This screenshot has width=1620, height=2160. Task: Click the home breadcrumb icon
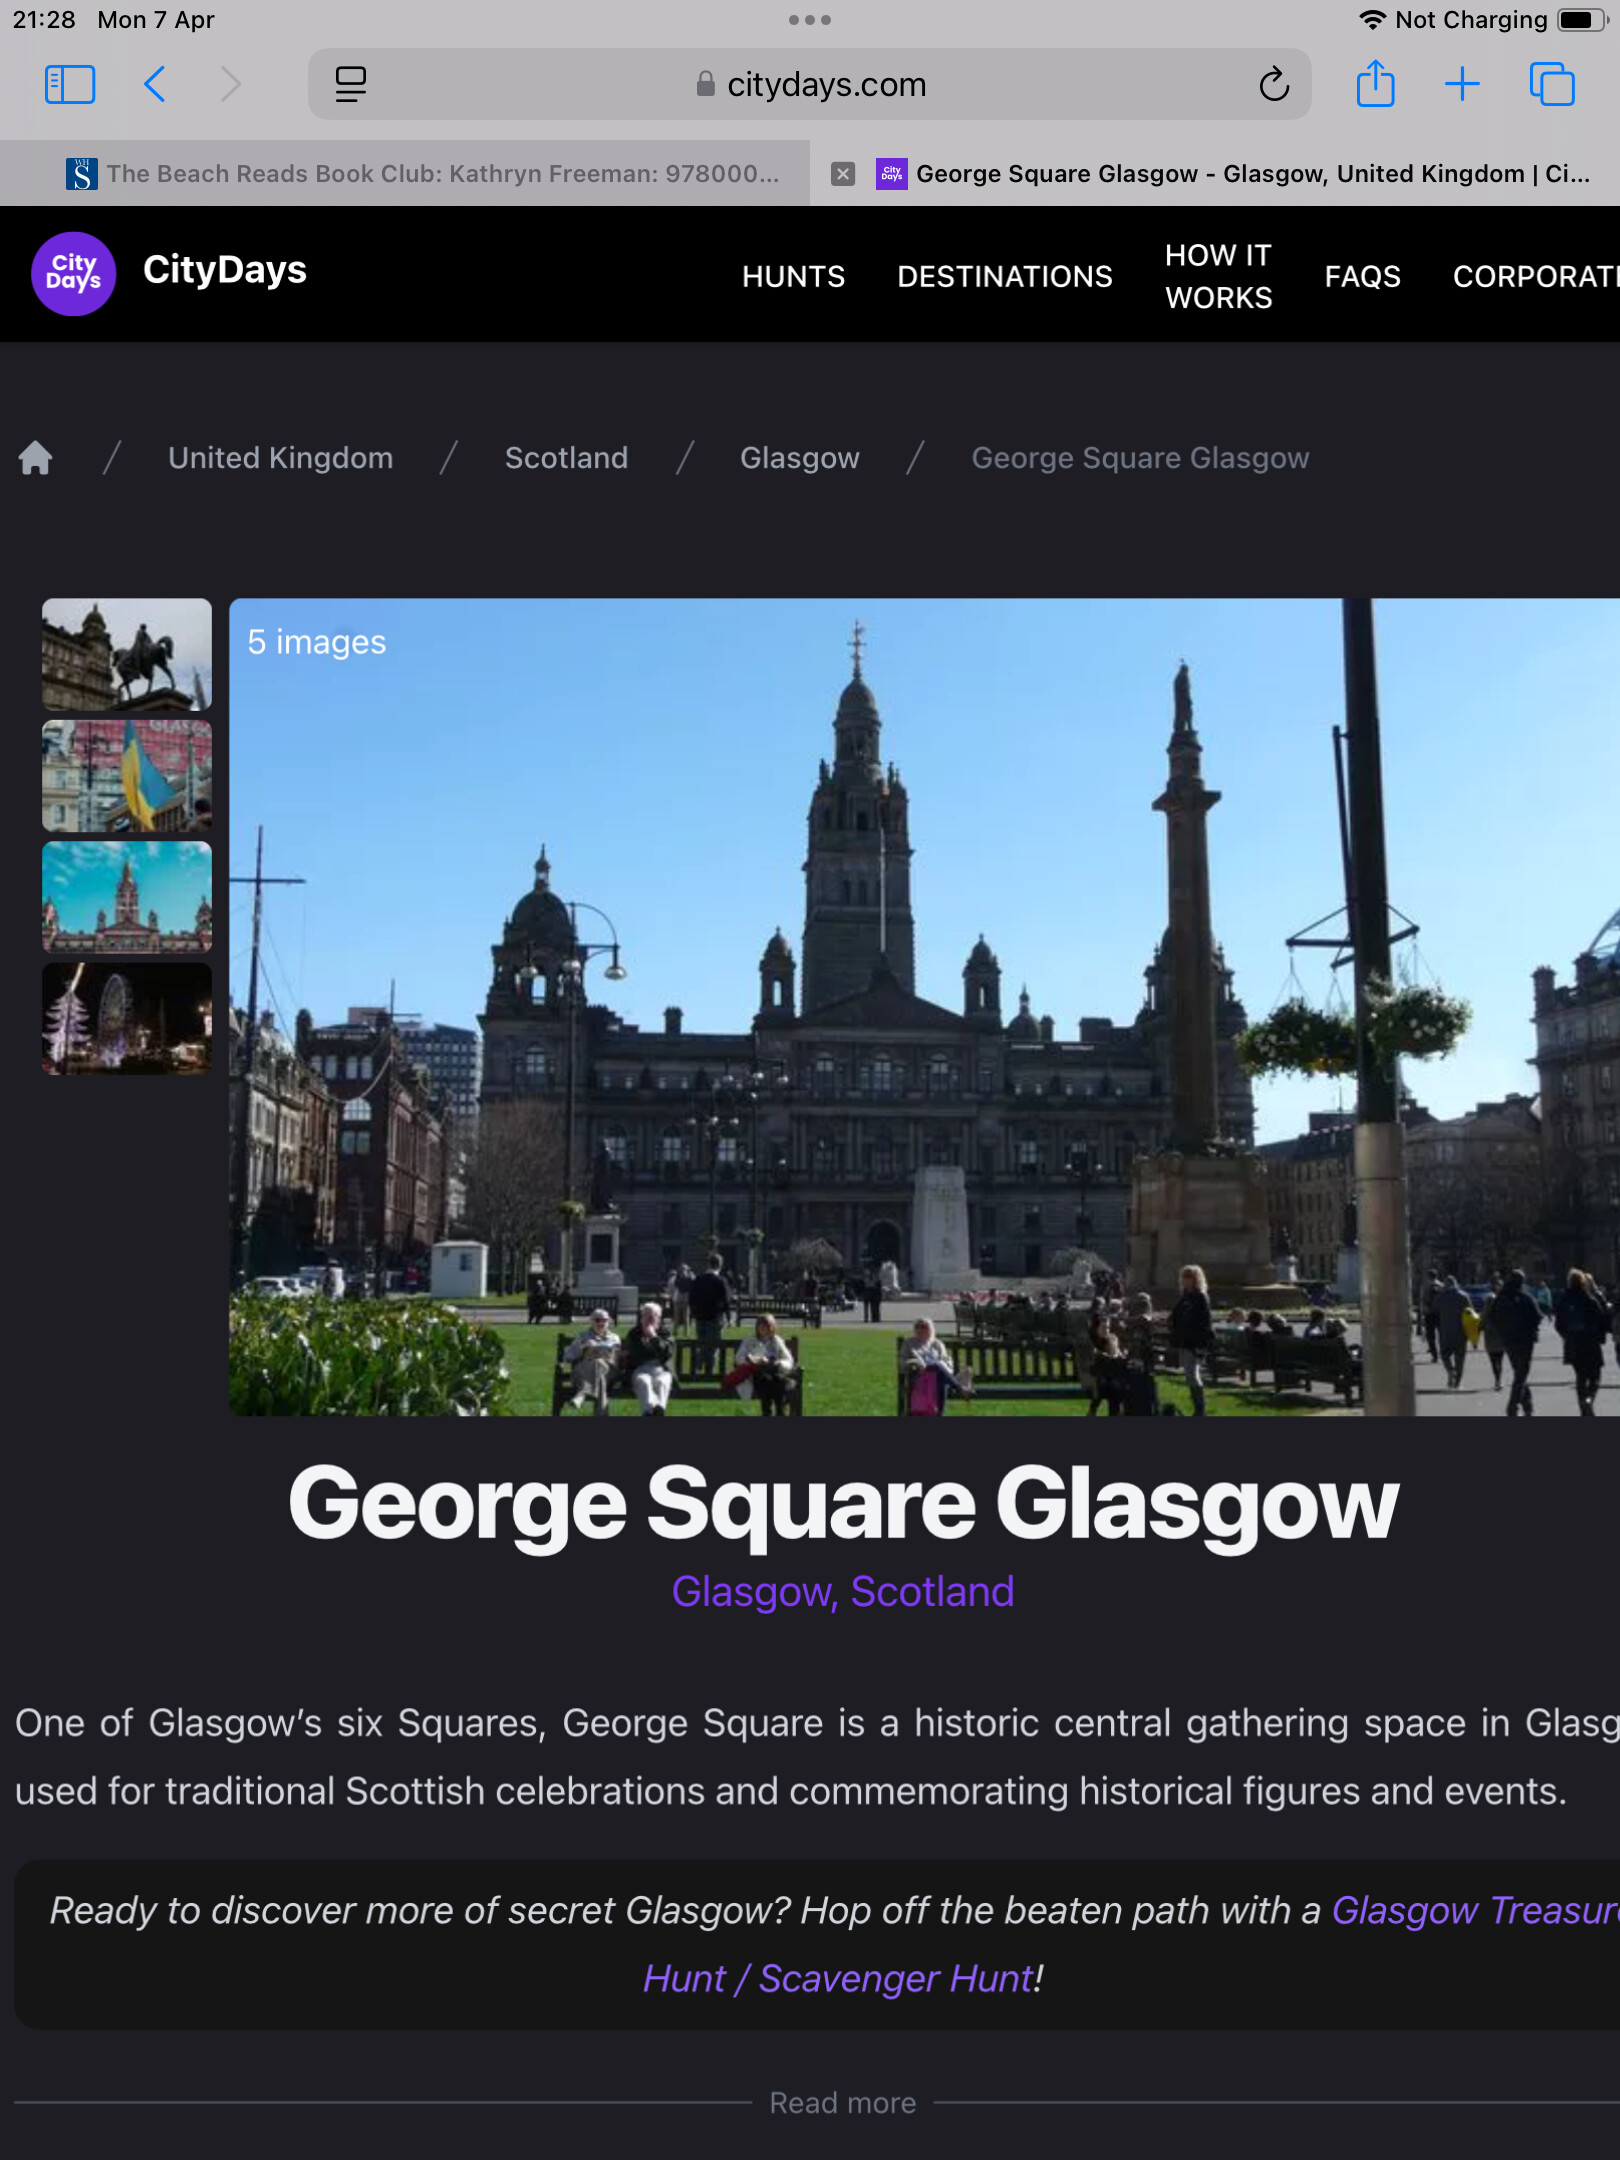[x=36, y=457]
